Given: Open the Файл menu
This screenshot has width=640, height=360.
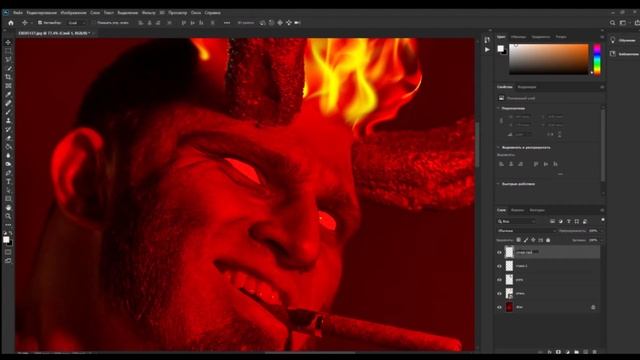Looking at the screenshot, I should (x=18, y=13).
